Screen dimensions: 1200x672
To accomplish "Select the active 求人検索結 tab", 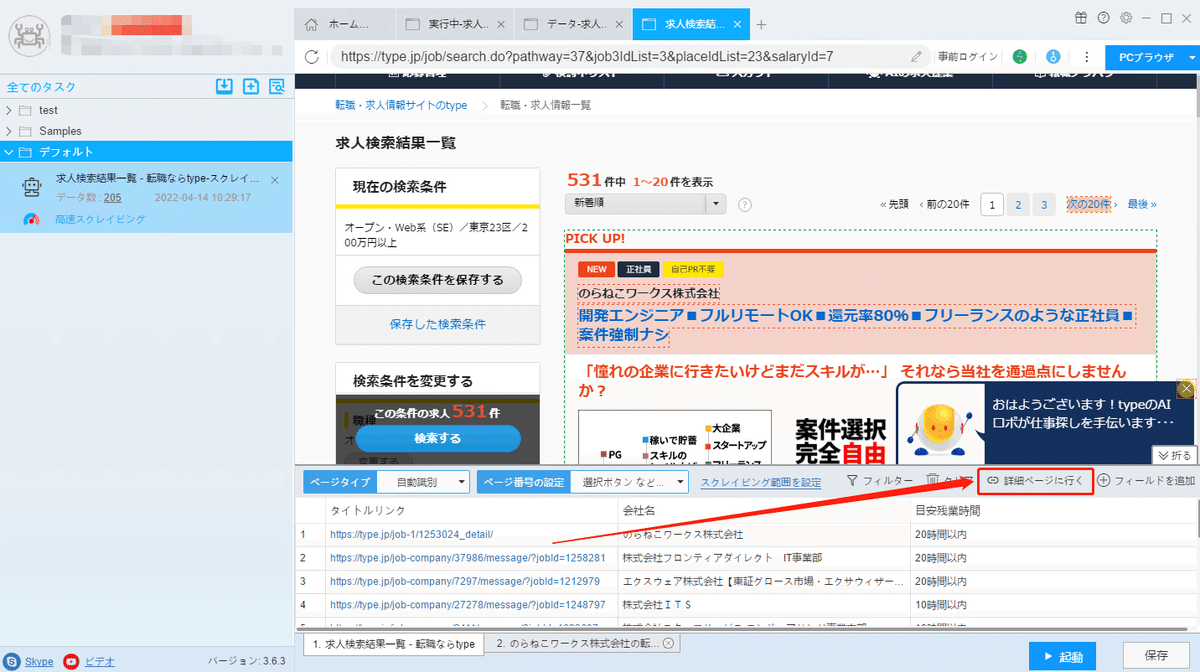I will (x=691, y=24).
